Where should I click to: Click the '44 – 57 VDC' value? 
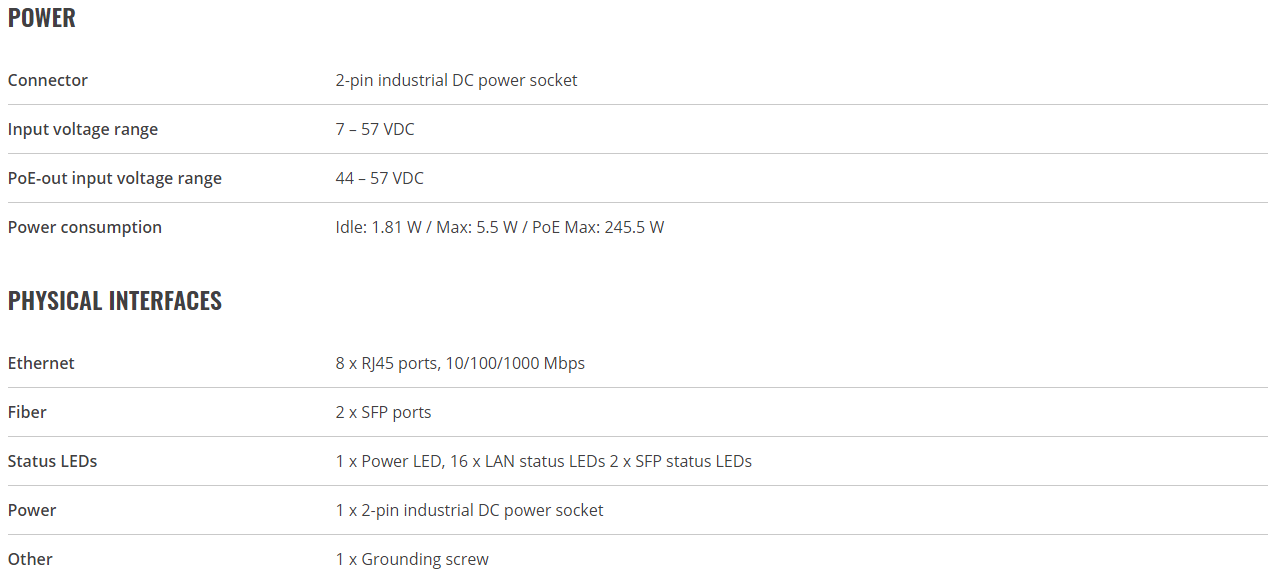click(x=380, y=178)
